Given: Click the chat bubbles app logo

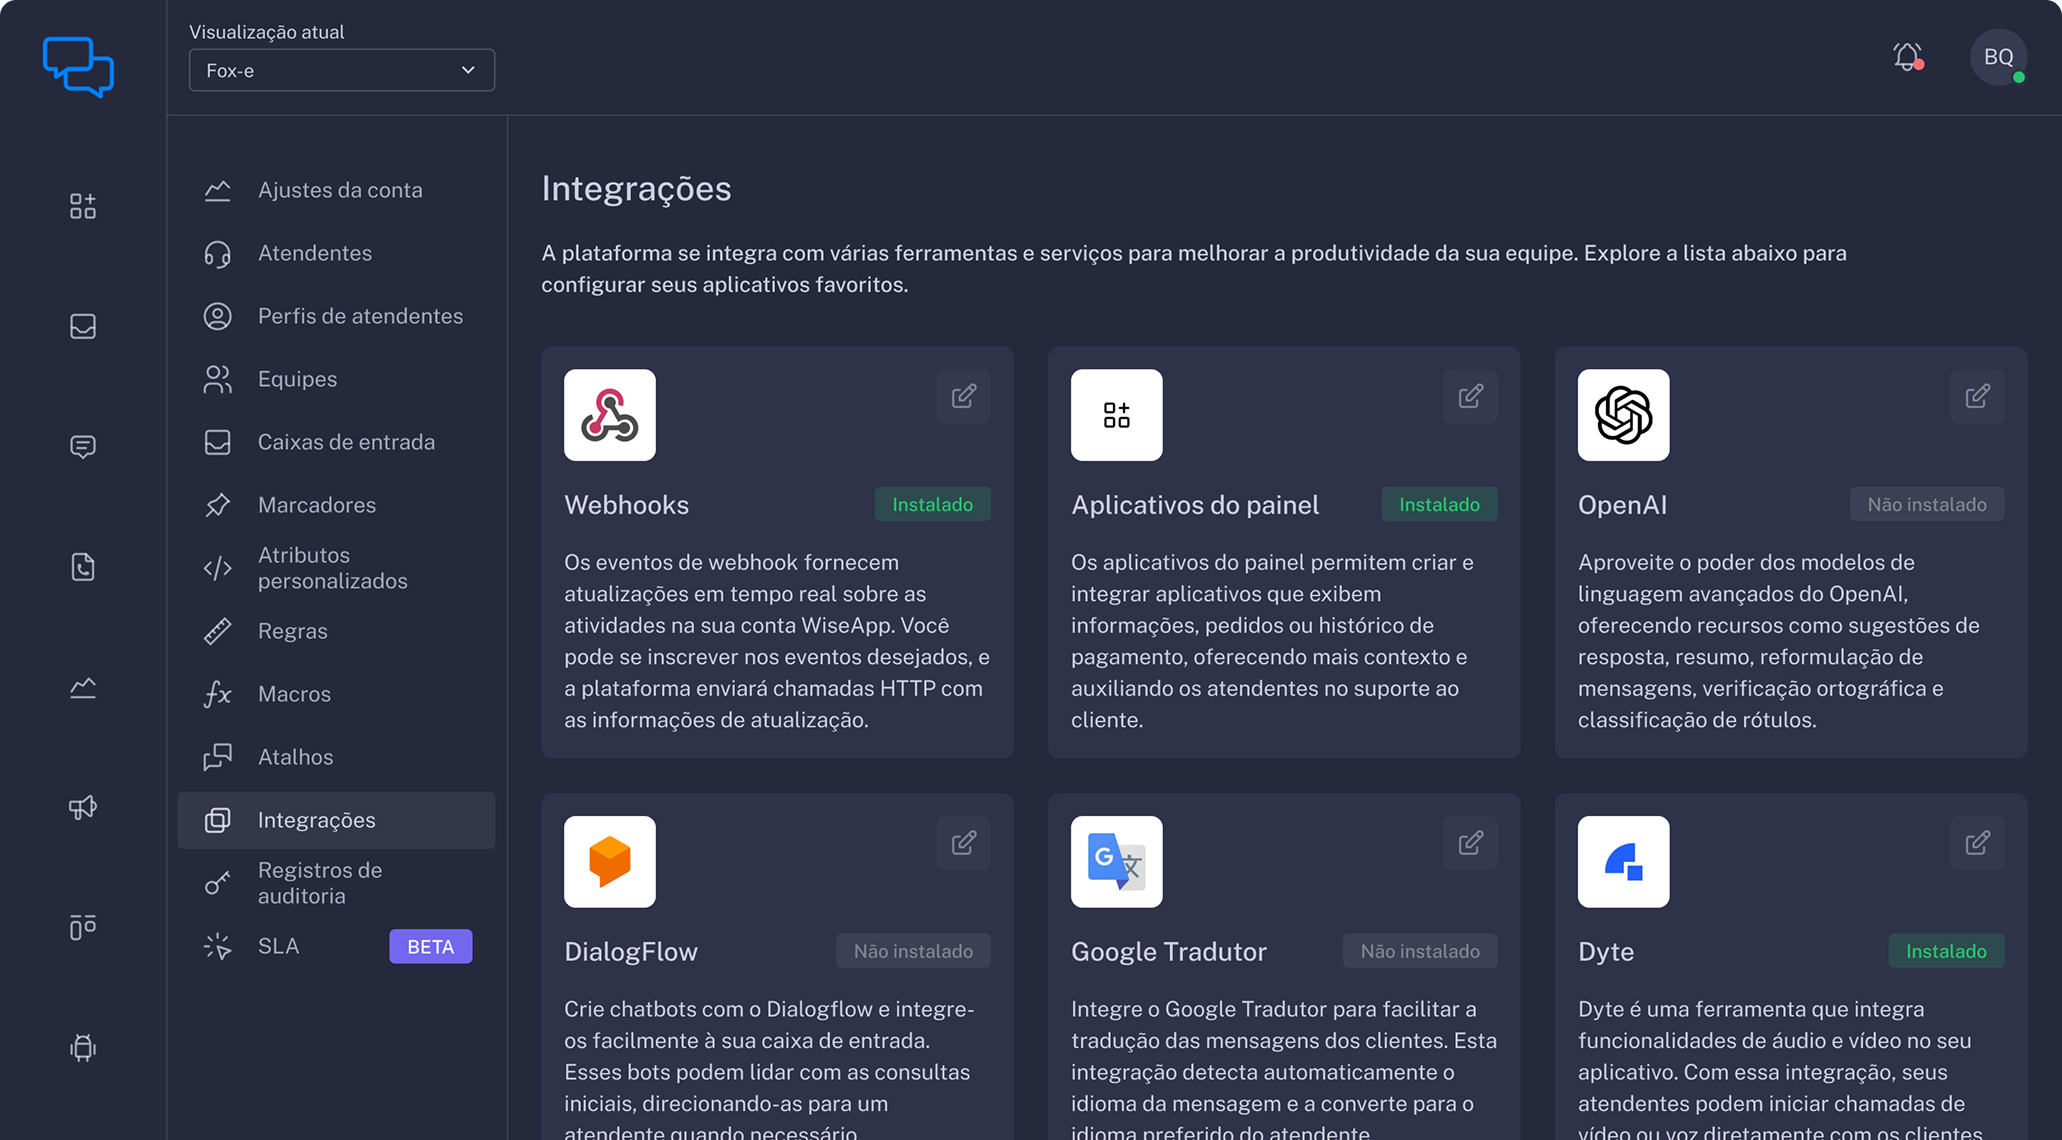Looking at the screenshot, I should (79, 66).
